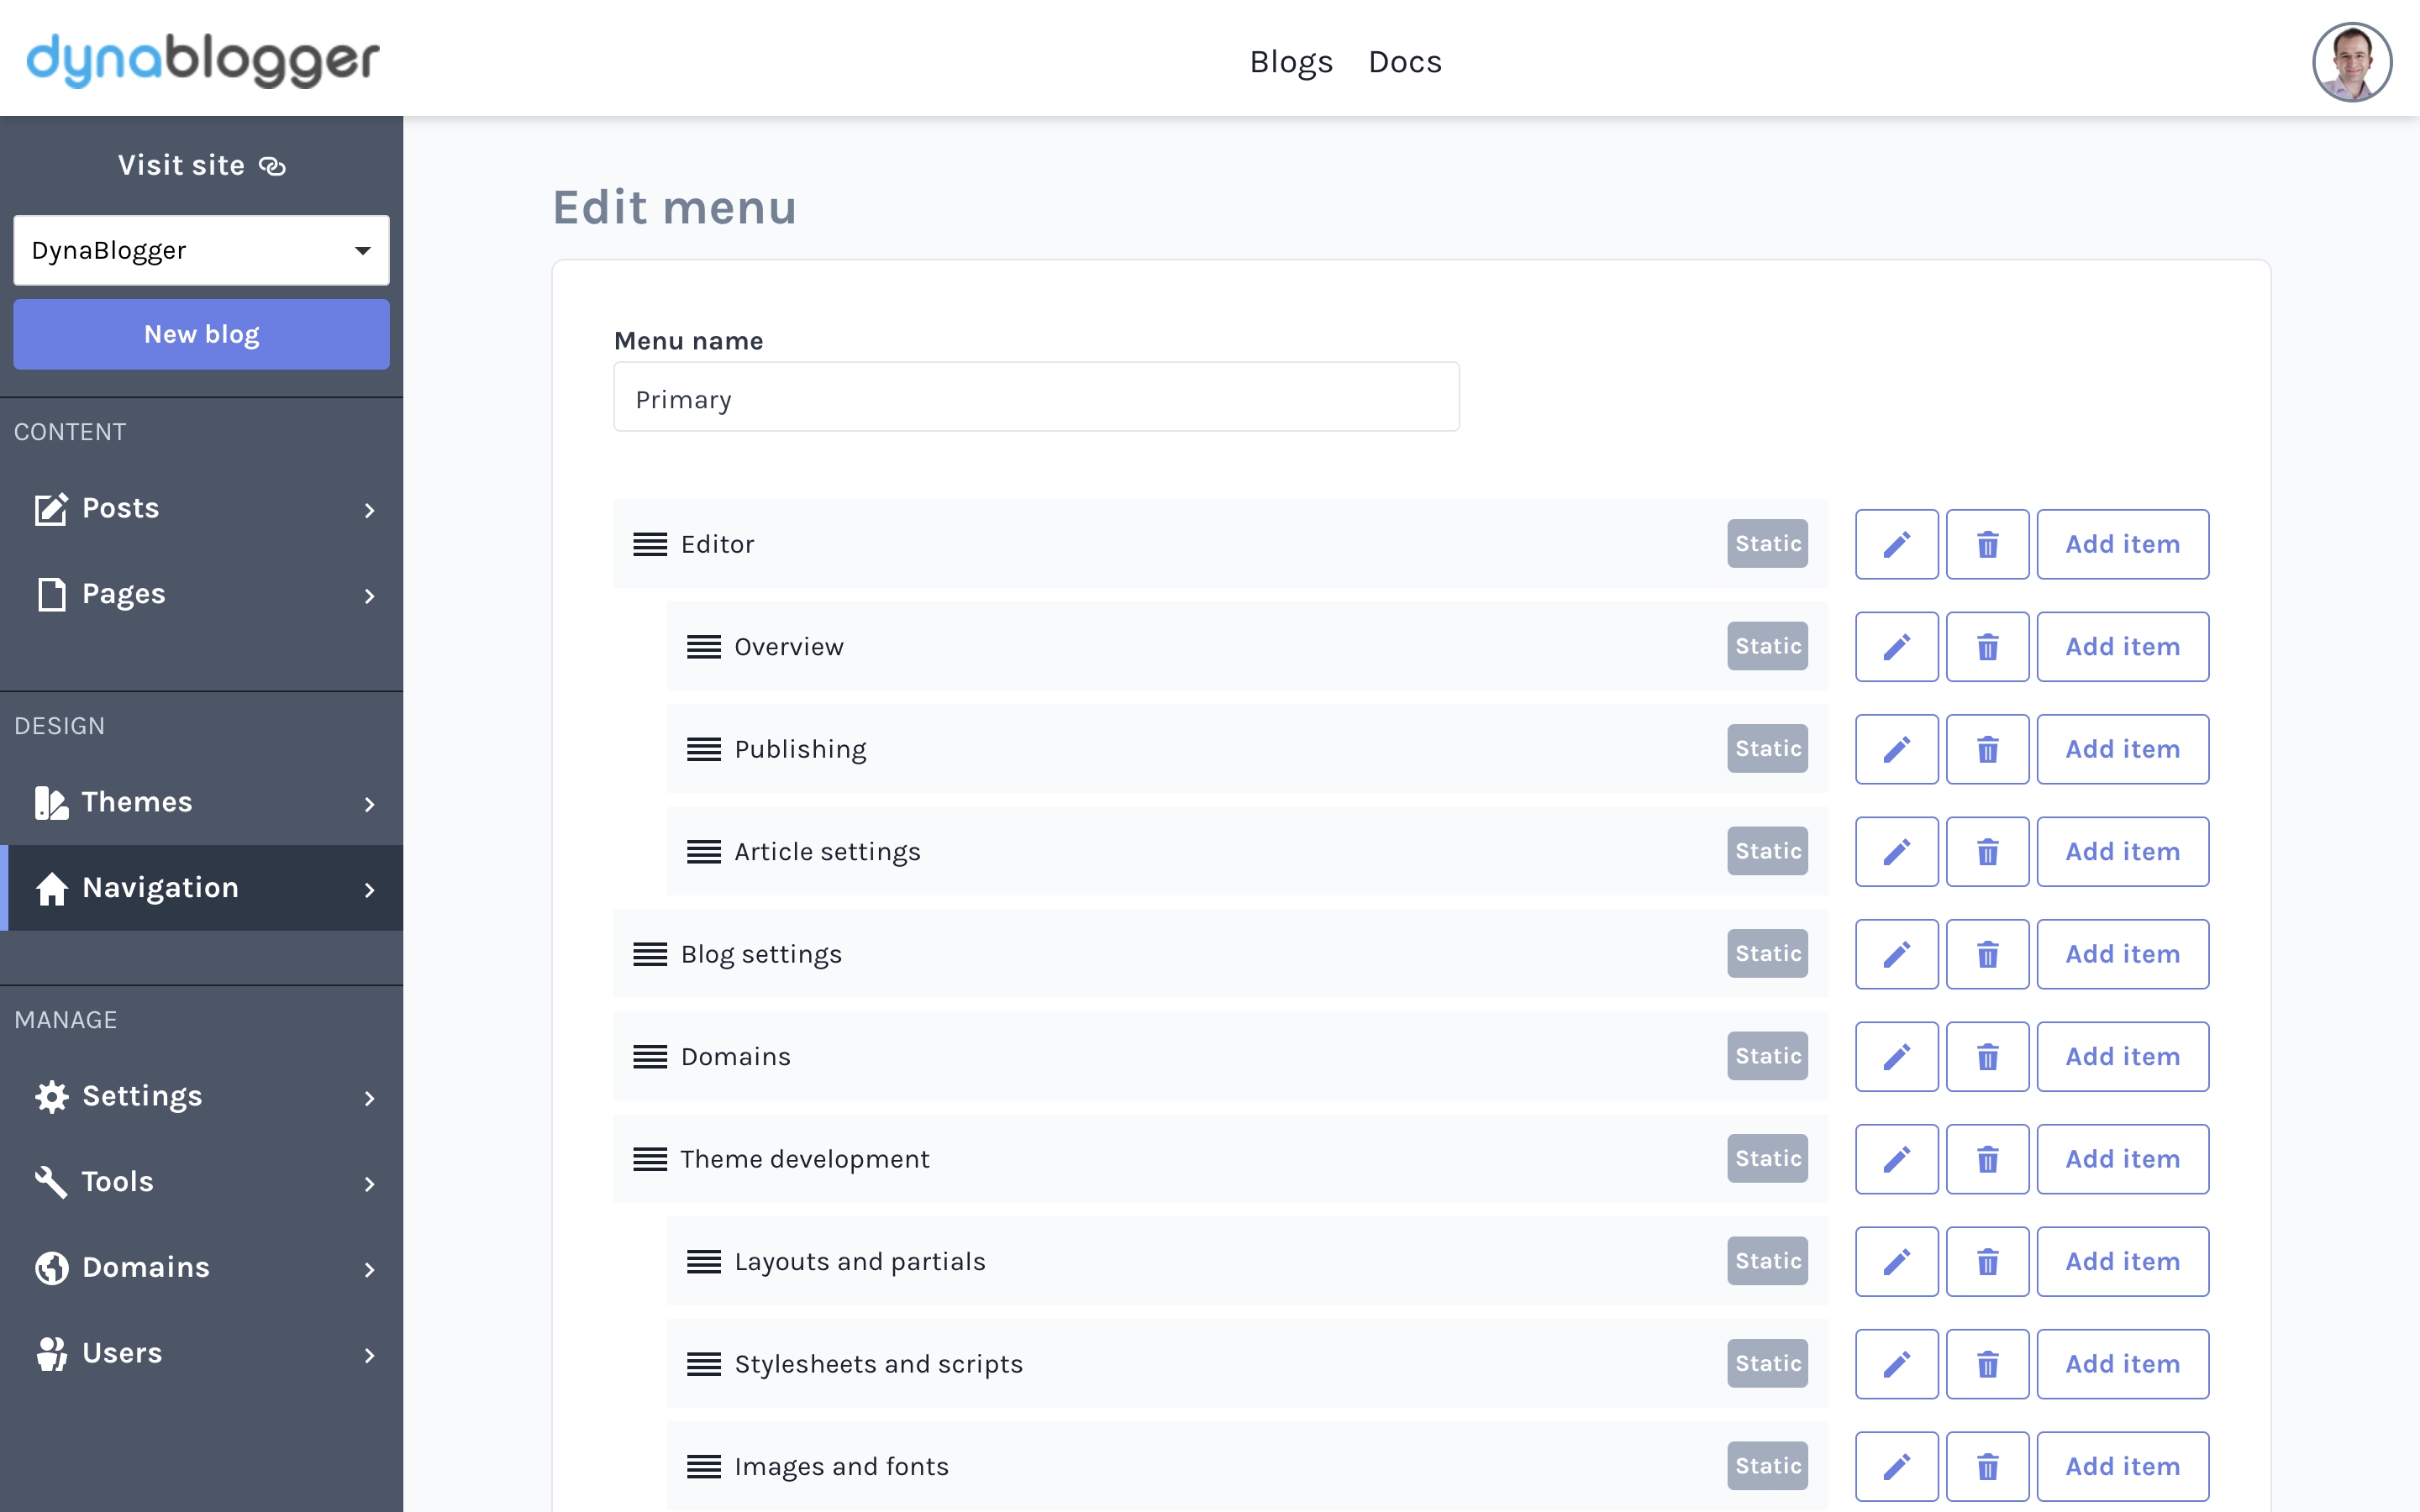Viewport: 2420px width, 1512px height.
Task: Open Blogs in the top navigation
Action: coord(1290,62)
